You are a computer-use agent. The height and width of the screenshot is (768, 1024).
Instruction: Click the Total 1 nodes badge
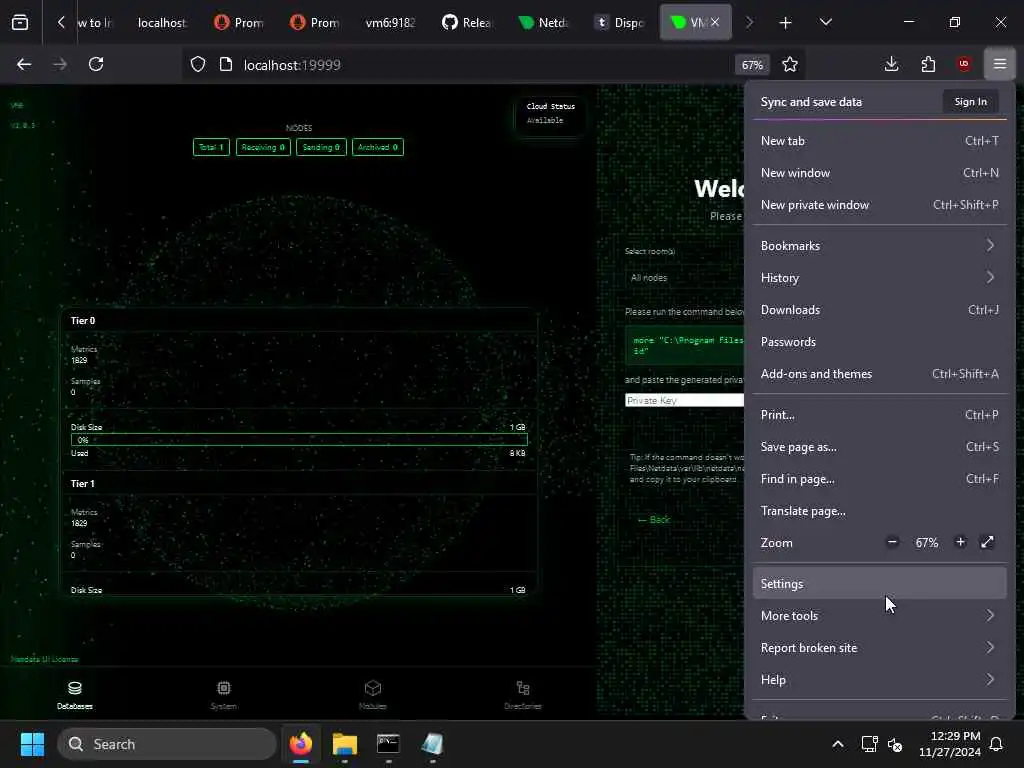pyautogui.click(x=211, y=148)
